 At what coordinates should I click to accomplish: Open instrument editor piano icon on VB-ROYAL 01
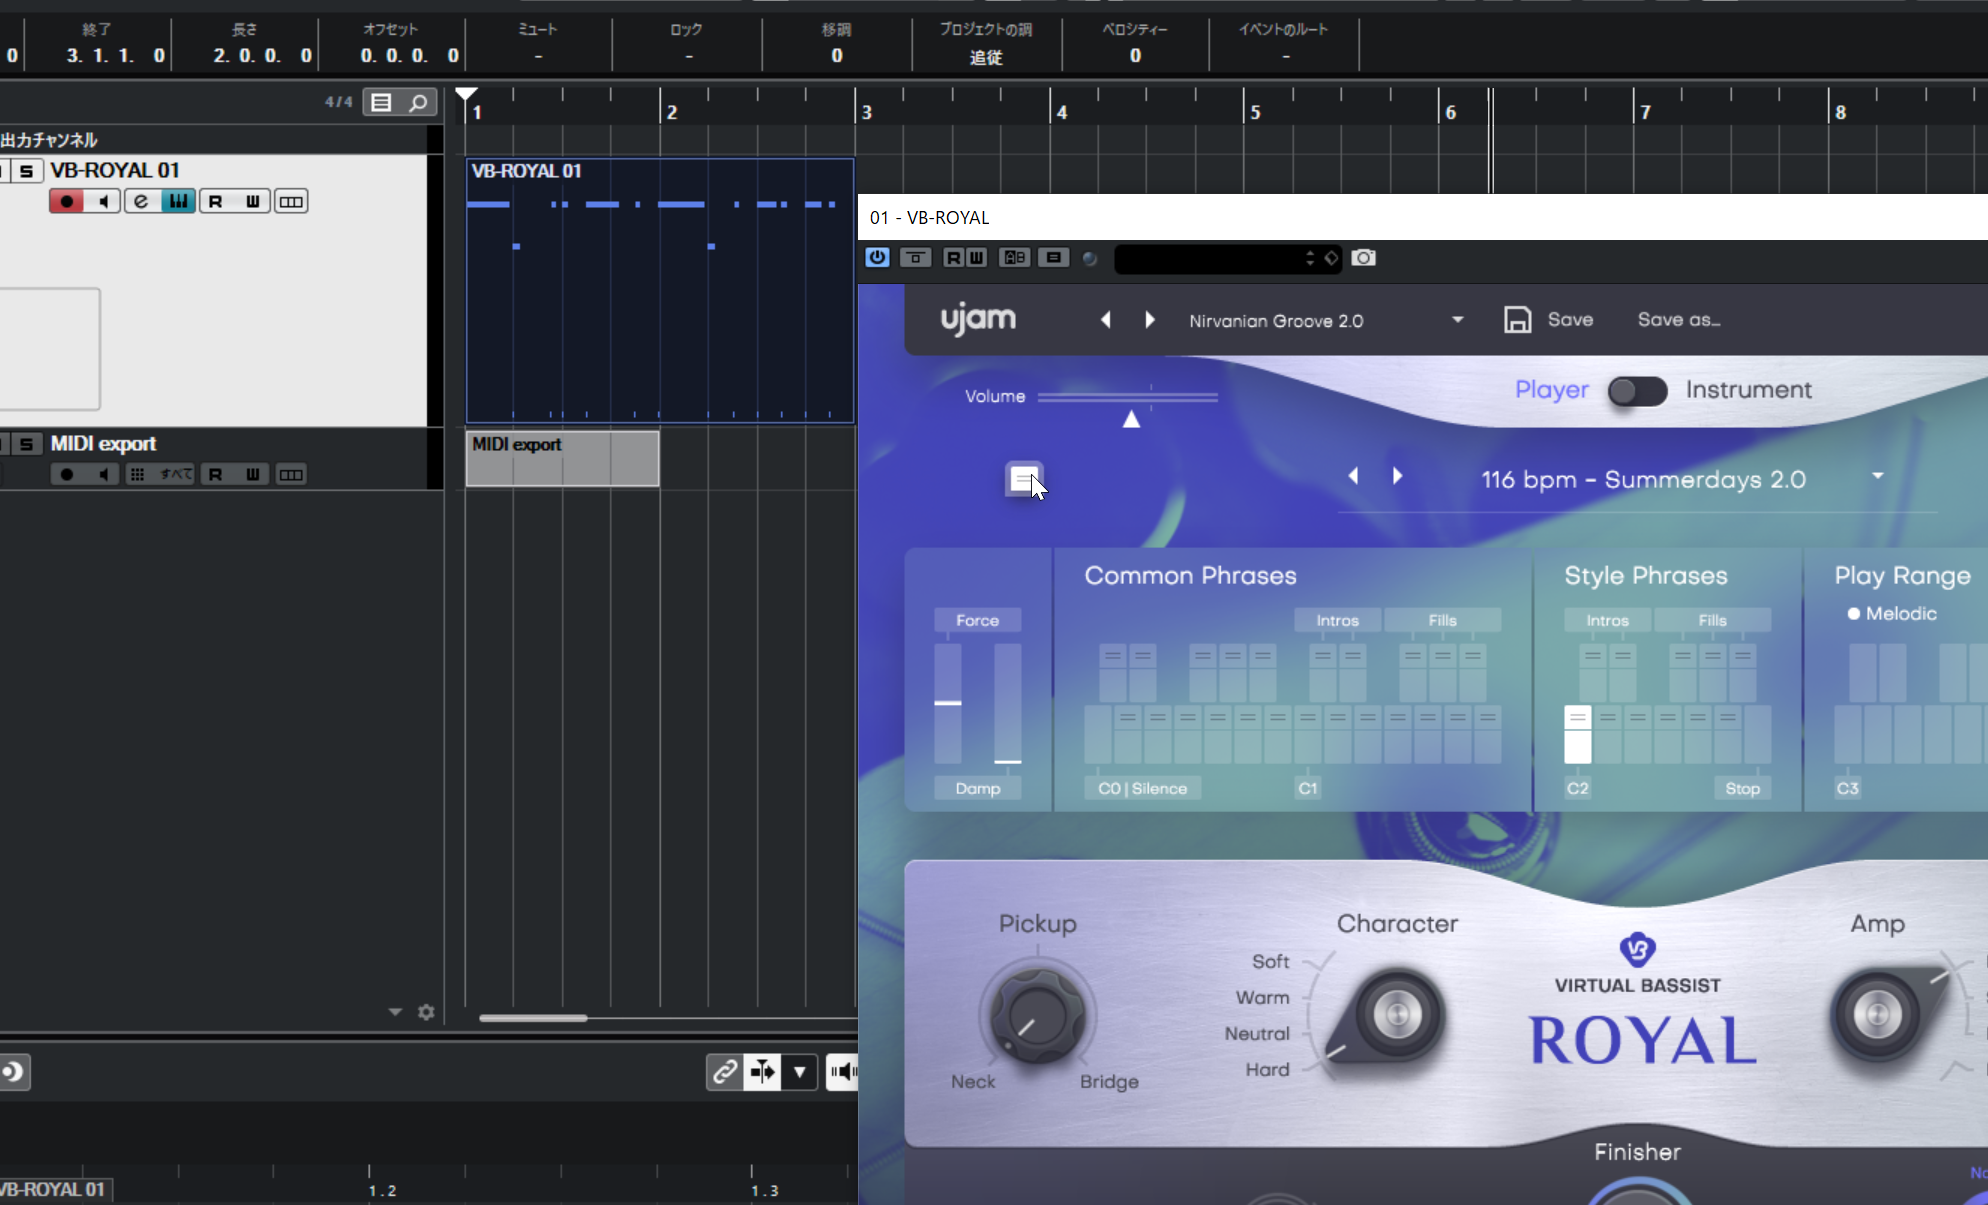pyautogui.click(x=178, y=202)
